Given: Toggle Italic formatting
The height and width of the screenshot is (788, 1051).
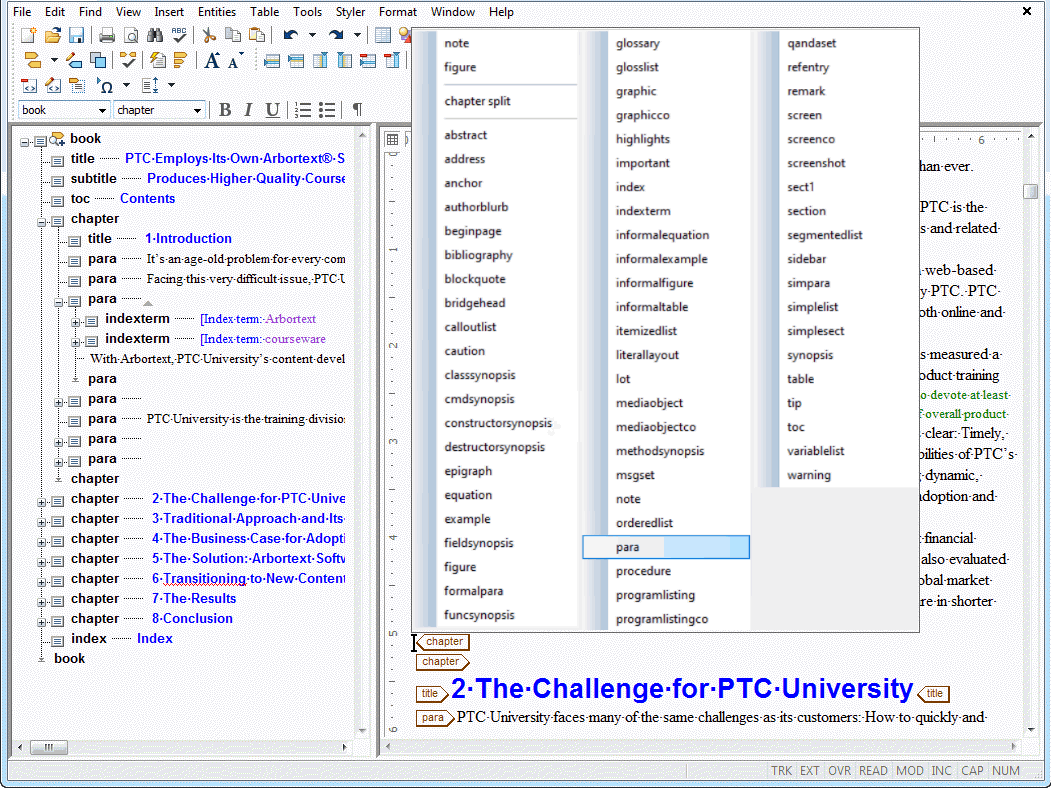Looking at the screenshot, I should (x=248, y=110).
